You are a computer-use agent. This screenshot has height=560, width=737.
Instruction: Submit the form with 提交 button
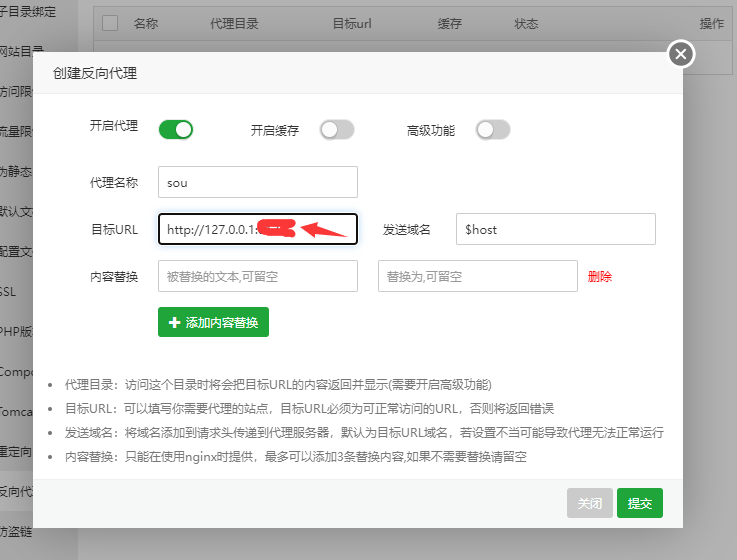[x=640, y=504]
